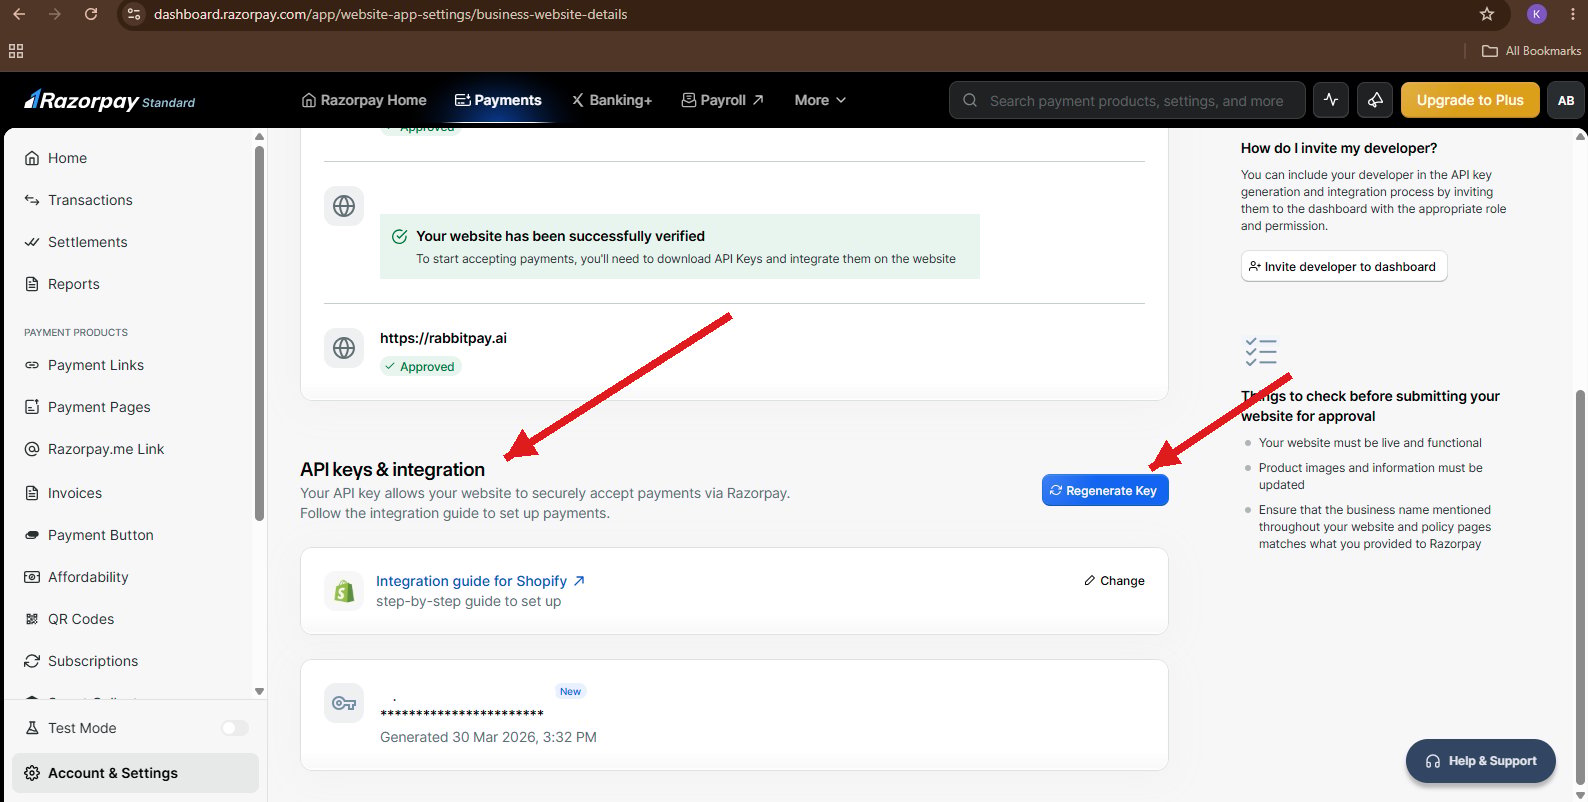Click the masked API key asterisks
Screen dimensions: 1588x802
coord(462,713)
